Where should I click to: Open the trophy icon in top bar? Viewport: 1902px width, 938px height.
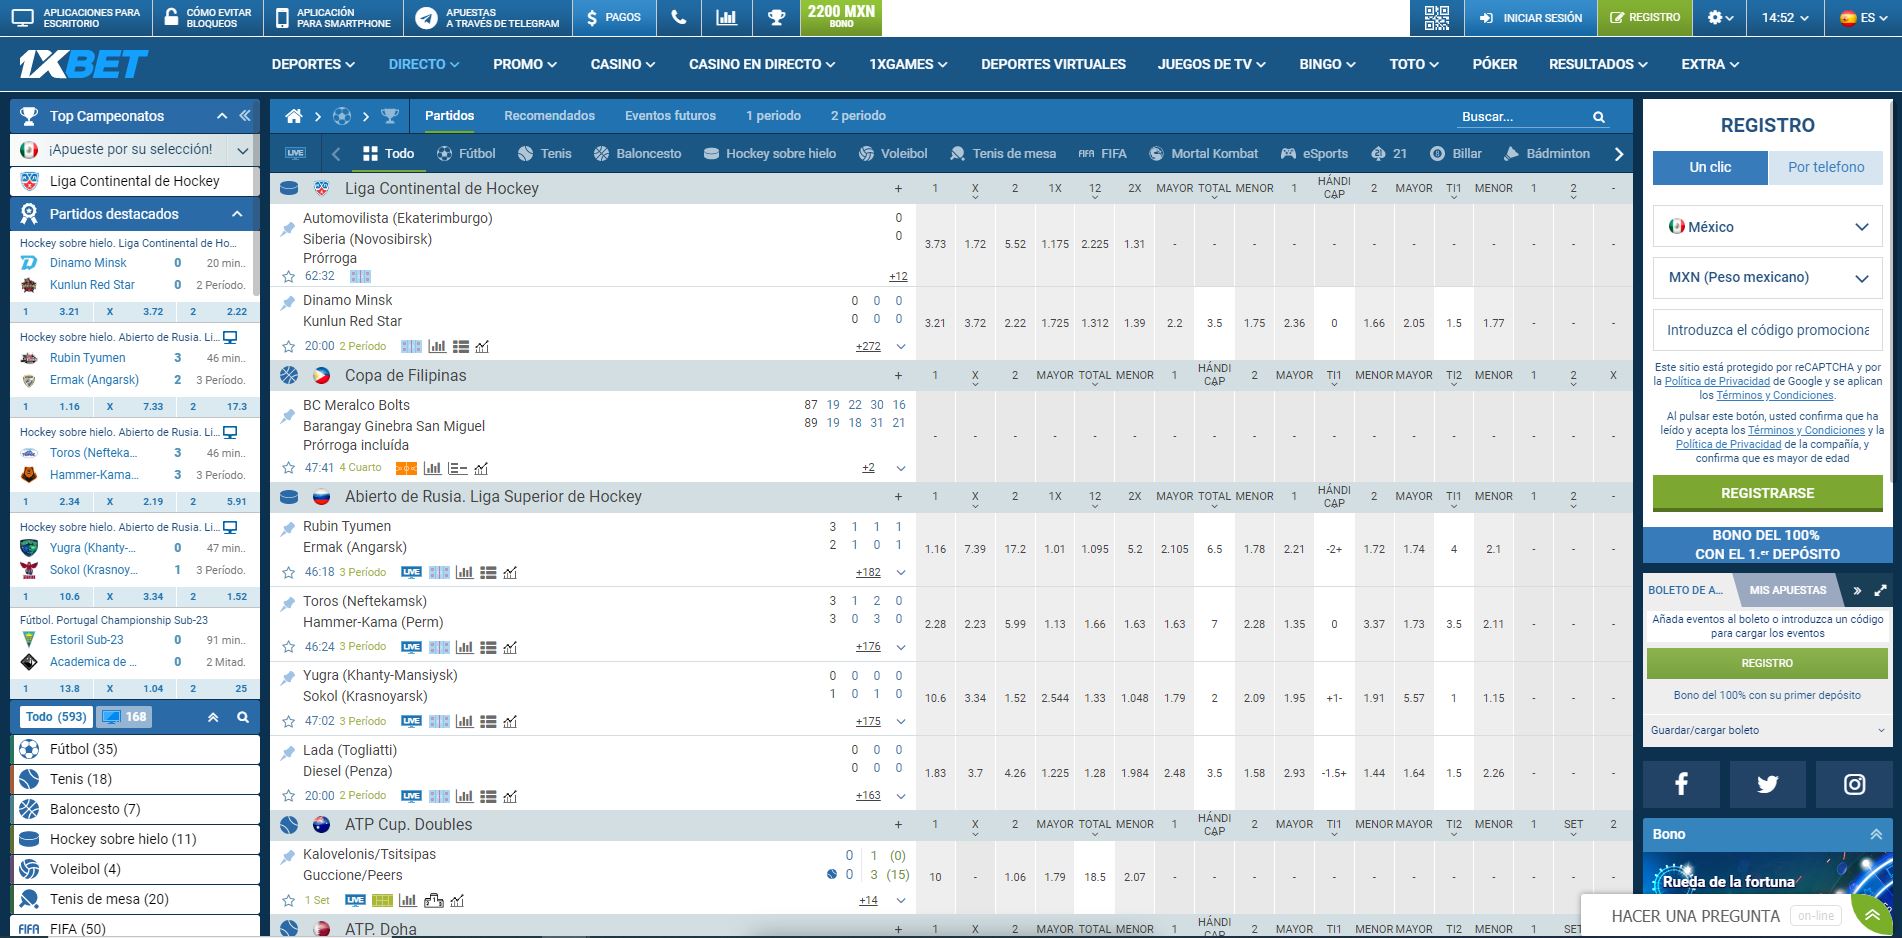pyautogui.click(x=775, y=18)
